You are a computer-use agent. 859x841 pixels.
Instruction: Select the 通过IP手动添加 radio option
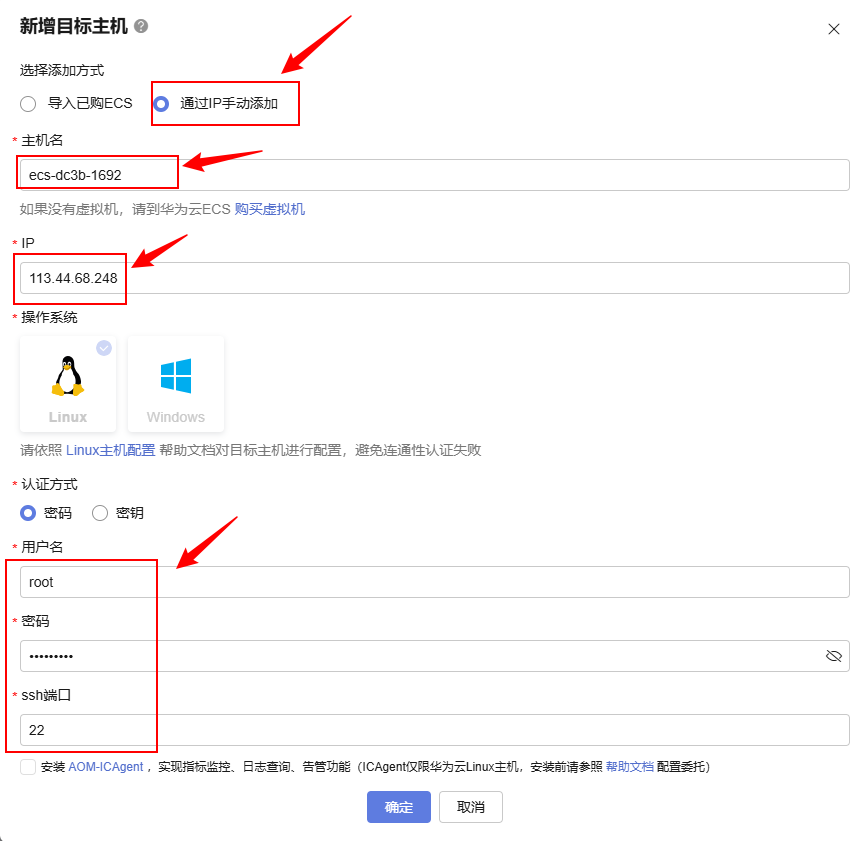pyautogui.click(x=161, y=104)
